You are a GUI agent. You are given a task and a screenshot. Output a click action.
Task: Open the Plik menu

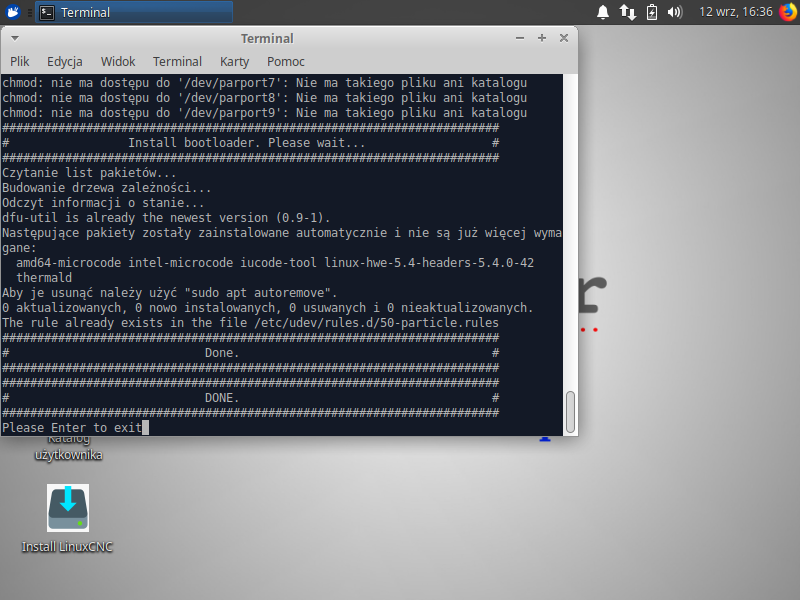click(20, 61)
